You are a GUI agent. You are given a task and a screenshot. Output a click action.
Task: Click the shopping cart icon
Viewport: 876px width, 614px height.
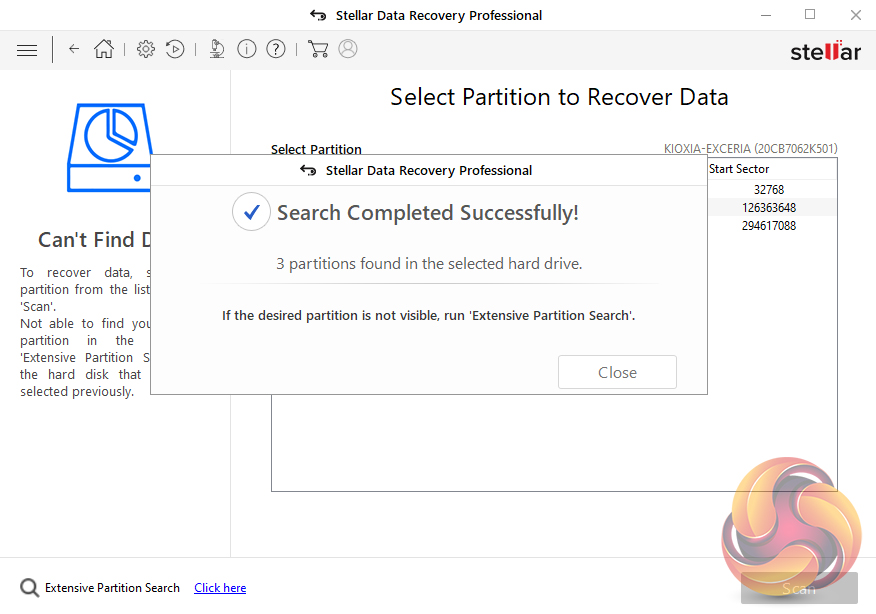click(x=318, y=49)
